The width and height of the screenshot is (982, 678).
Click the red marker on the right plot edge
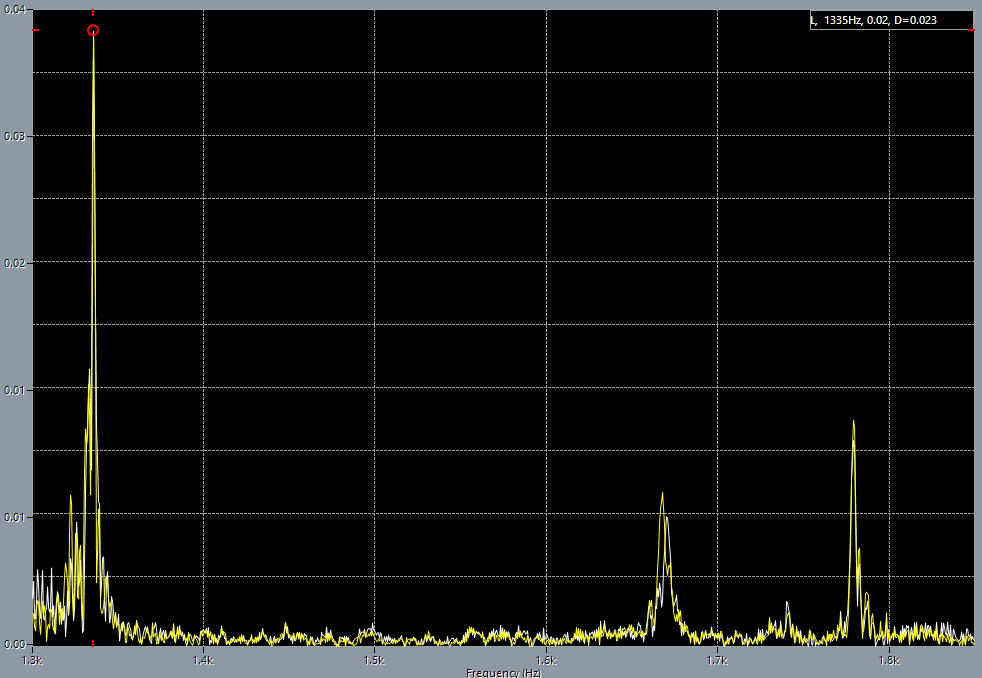tap(972, 31)
